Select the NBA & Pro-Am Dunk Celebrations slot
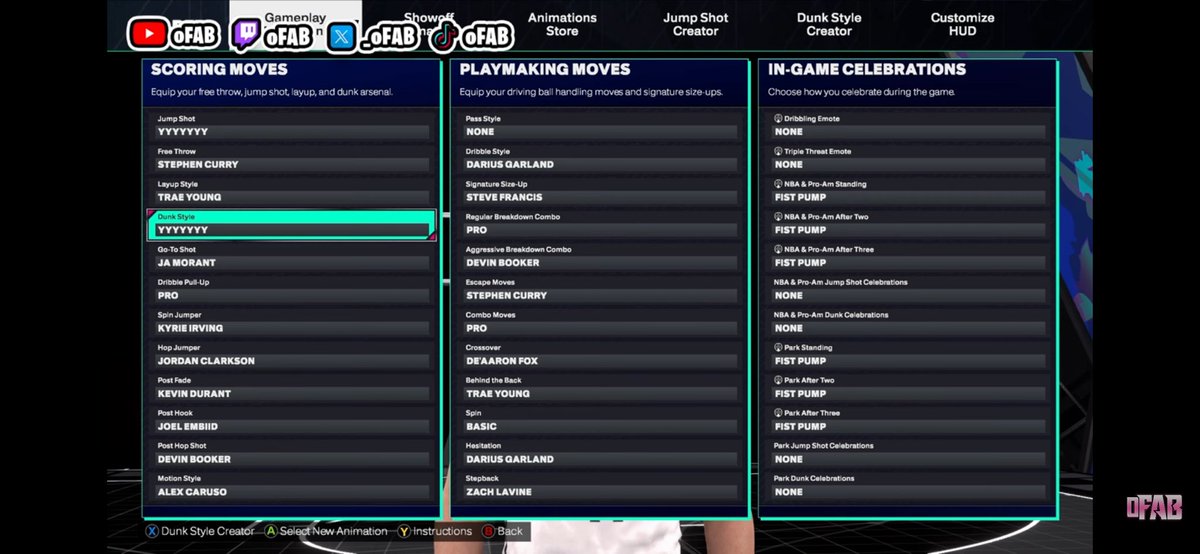Image resolution: width=1200 pixels, height=554 pixels. point(908,322)
